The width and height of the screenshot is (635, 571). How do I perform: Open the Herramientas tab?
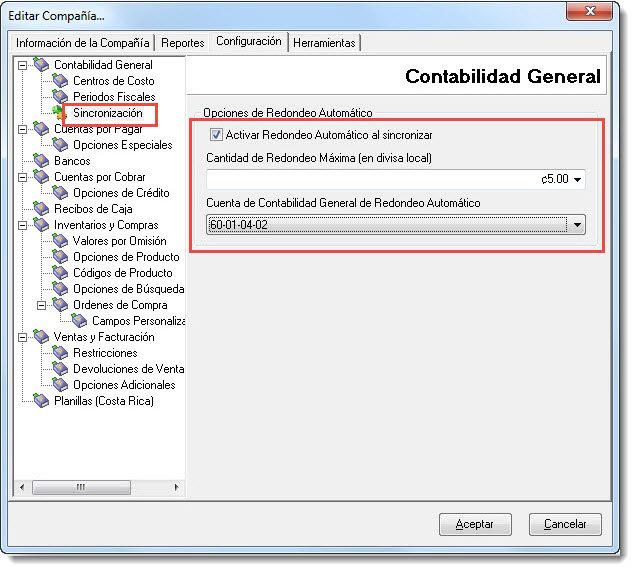click(324, 43)
